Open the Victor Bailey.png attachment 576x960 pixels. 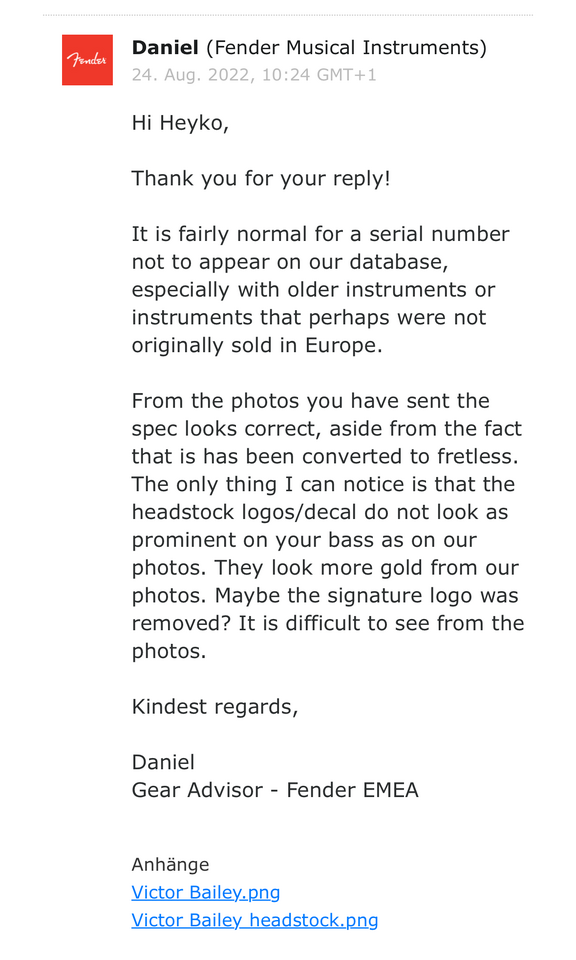coord(206,892)
